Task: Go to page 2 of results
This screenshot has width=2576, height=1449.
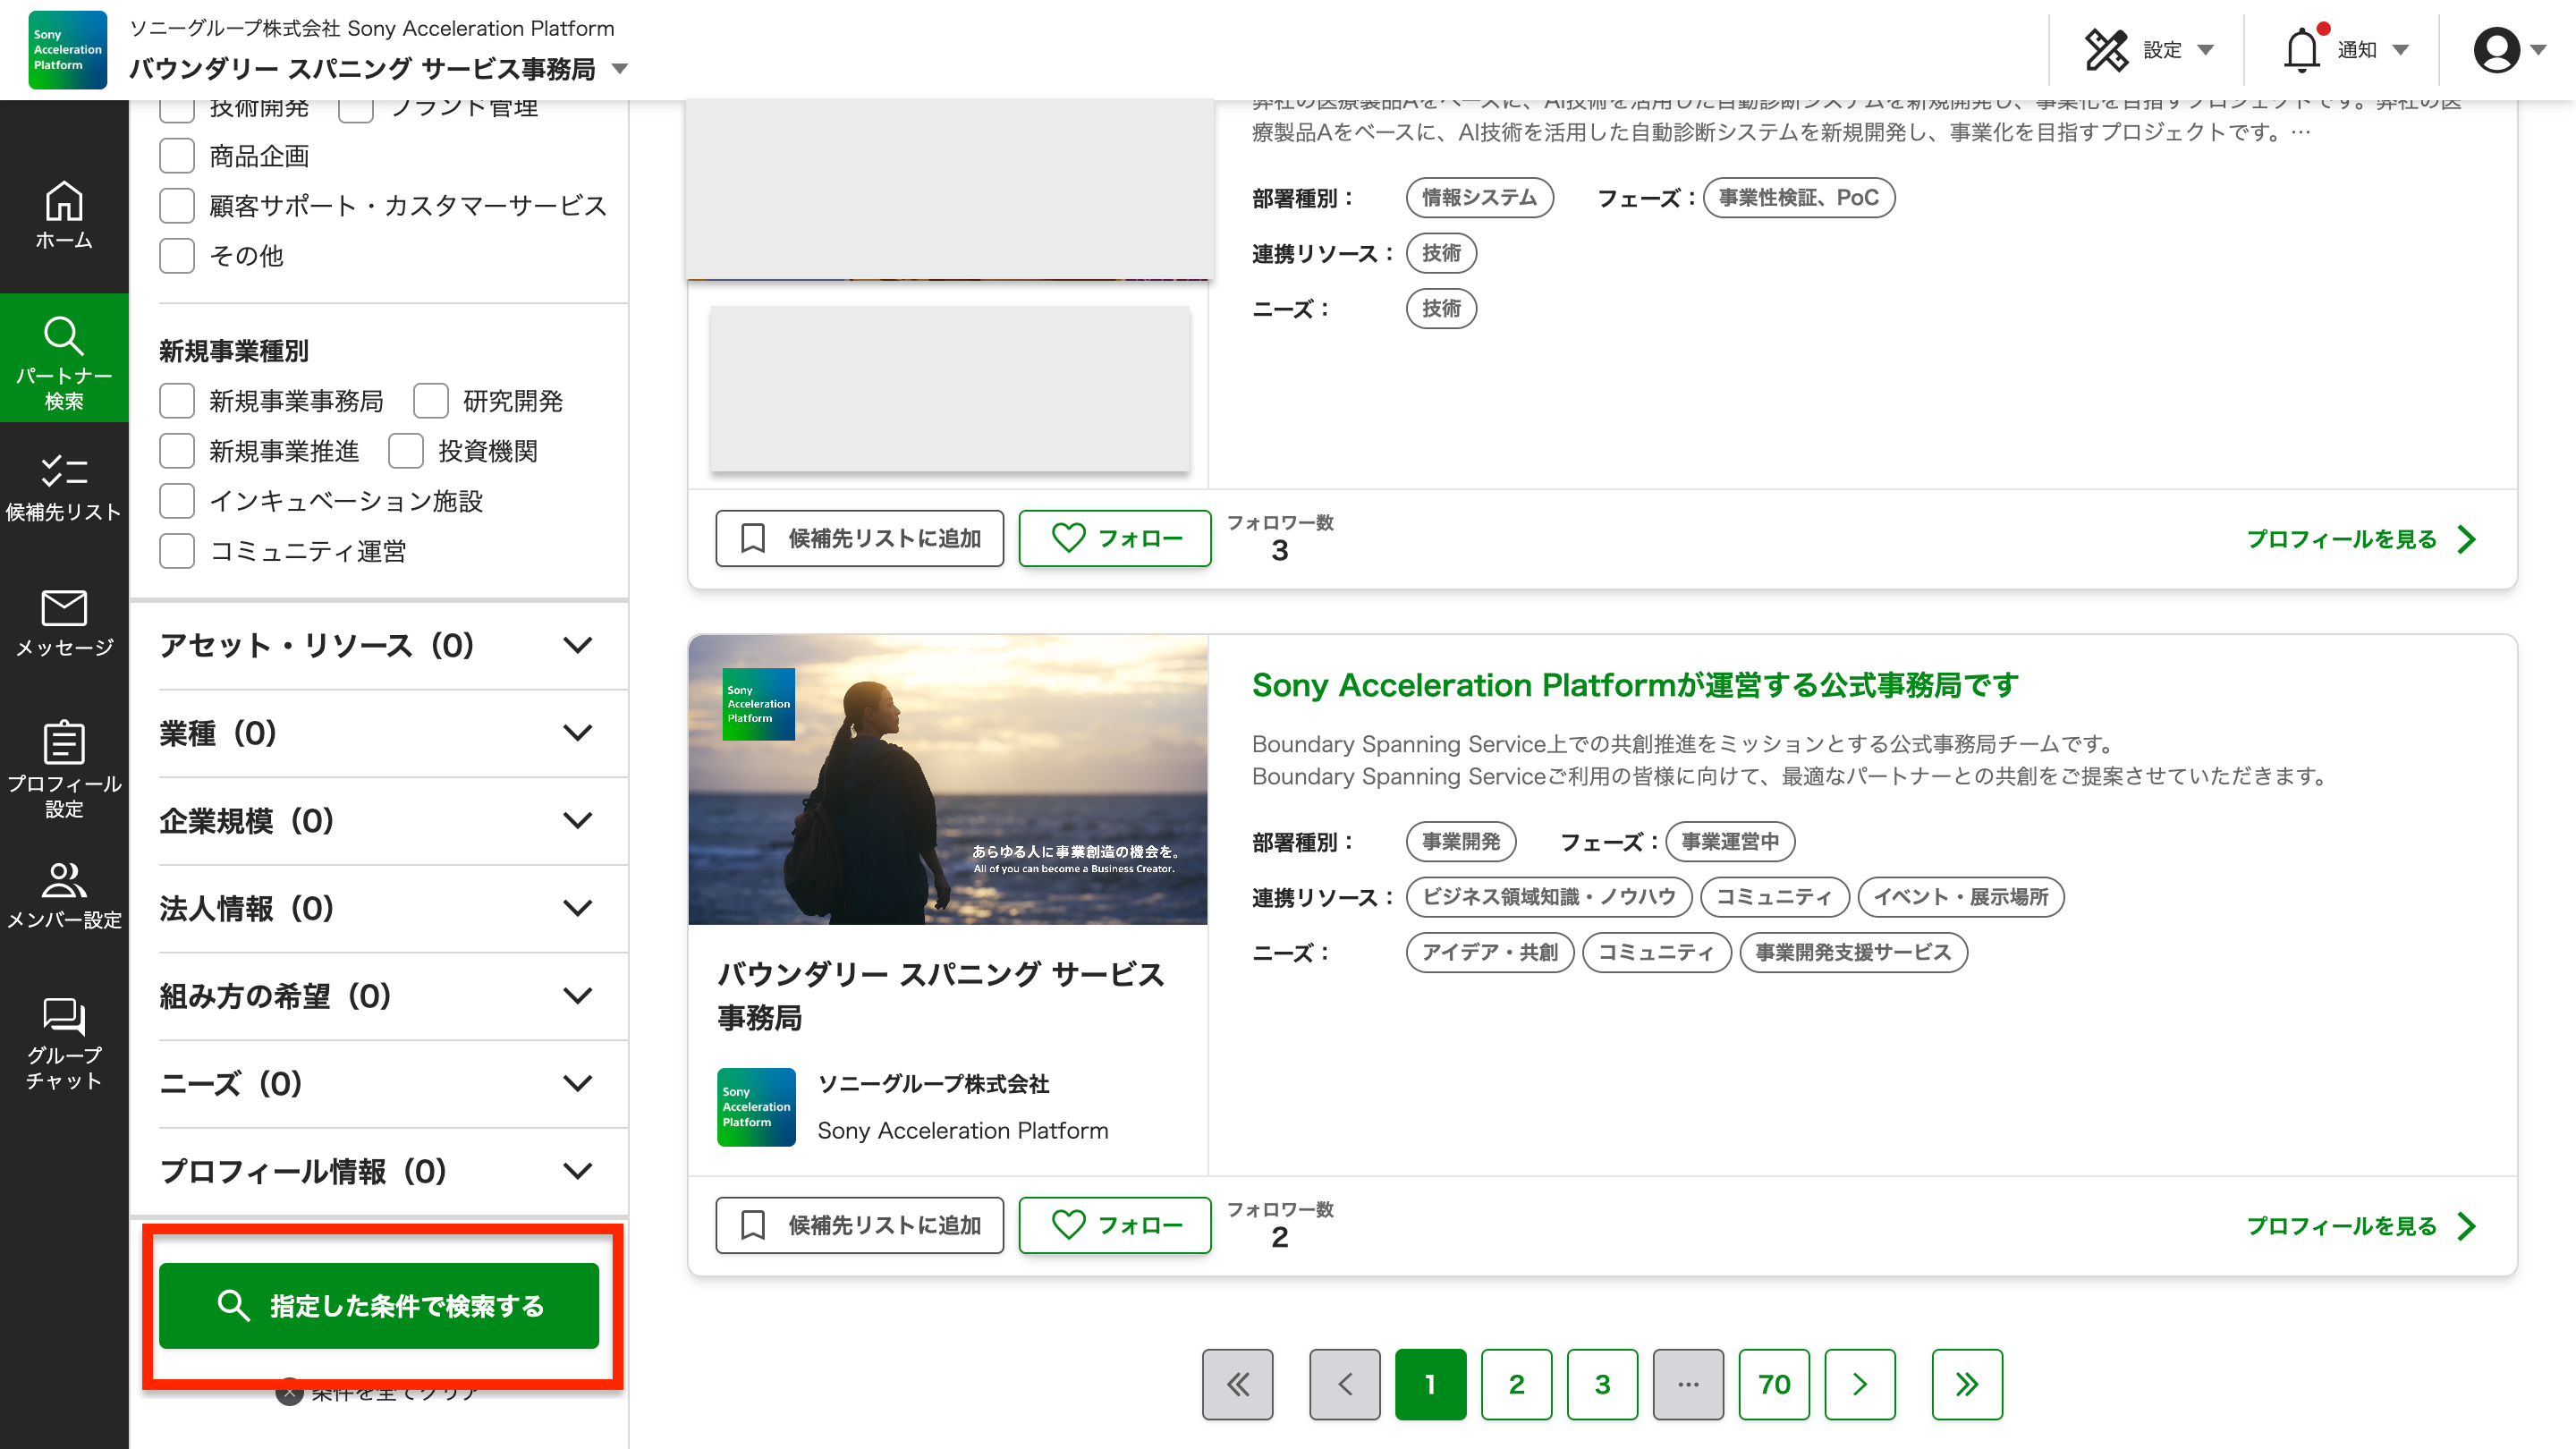Action: pos(1516,1384)
